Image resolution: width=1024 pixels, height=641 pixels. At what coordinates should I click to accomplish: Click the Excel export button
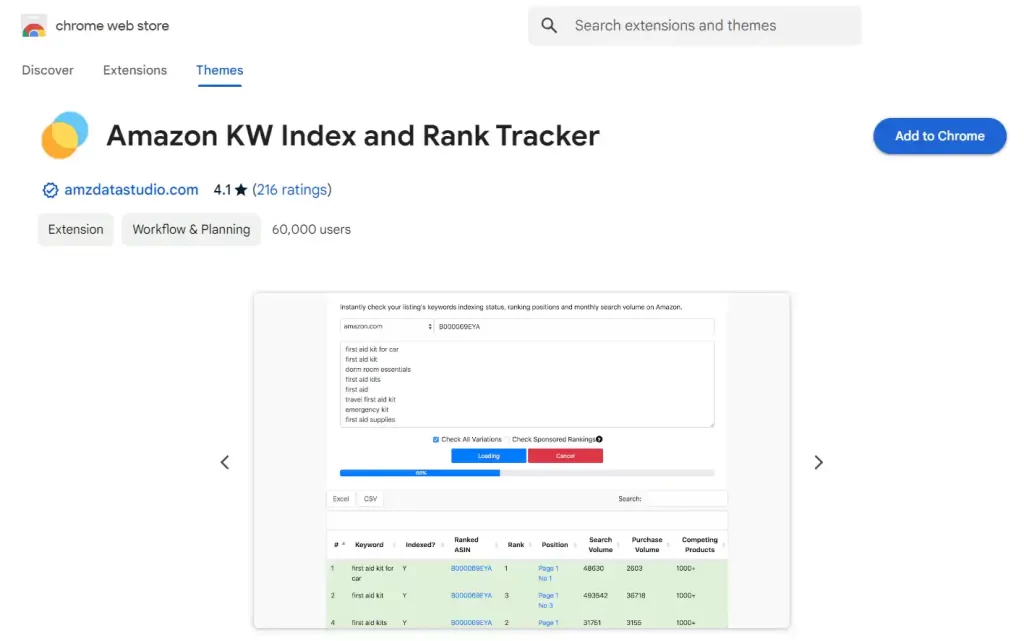tap(341, 499)
